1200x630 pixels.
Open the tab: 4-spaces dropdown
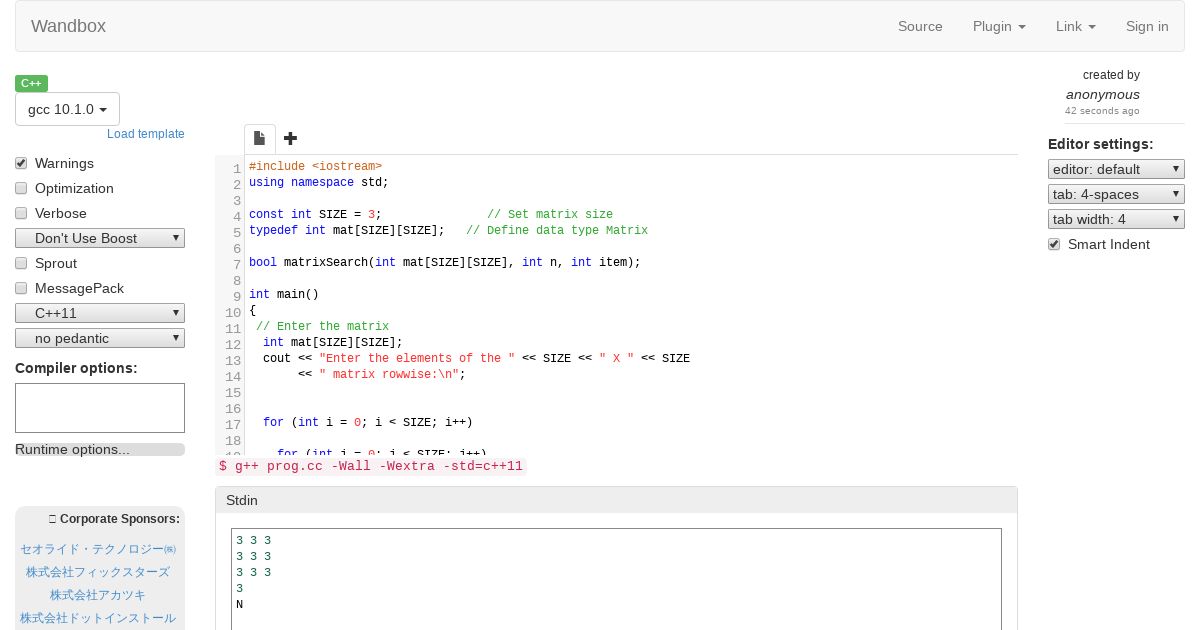pos(1116,194)
